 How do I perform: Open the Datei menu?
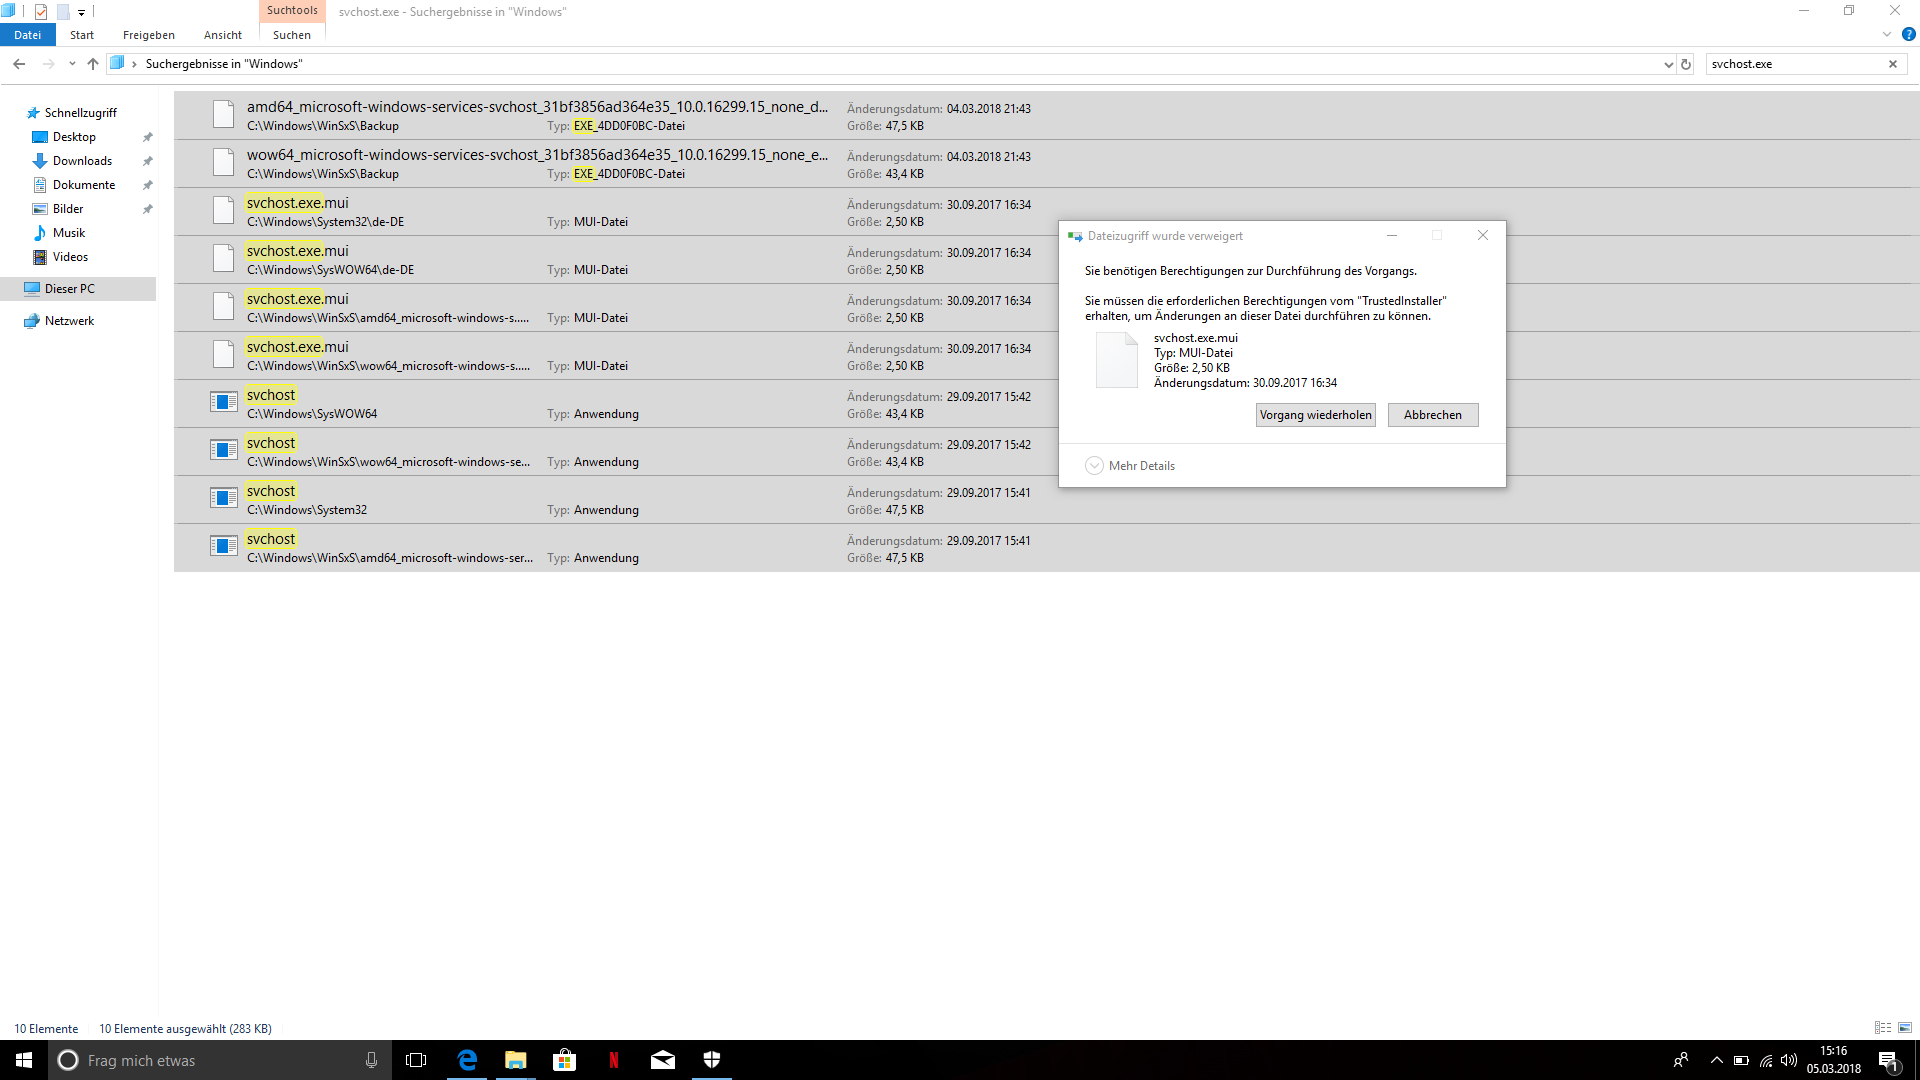28,35
